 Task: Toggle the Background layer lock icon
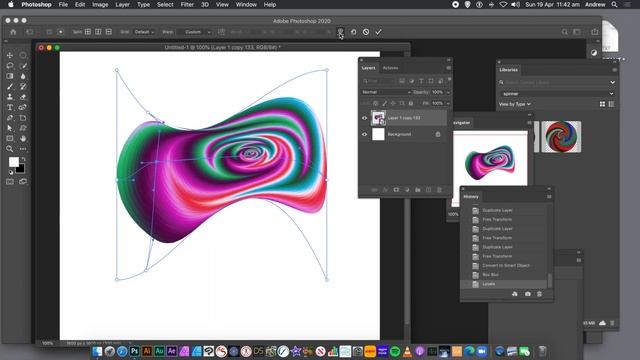point(438,134)
